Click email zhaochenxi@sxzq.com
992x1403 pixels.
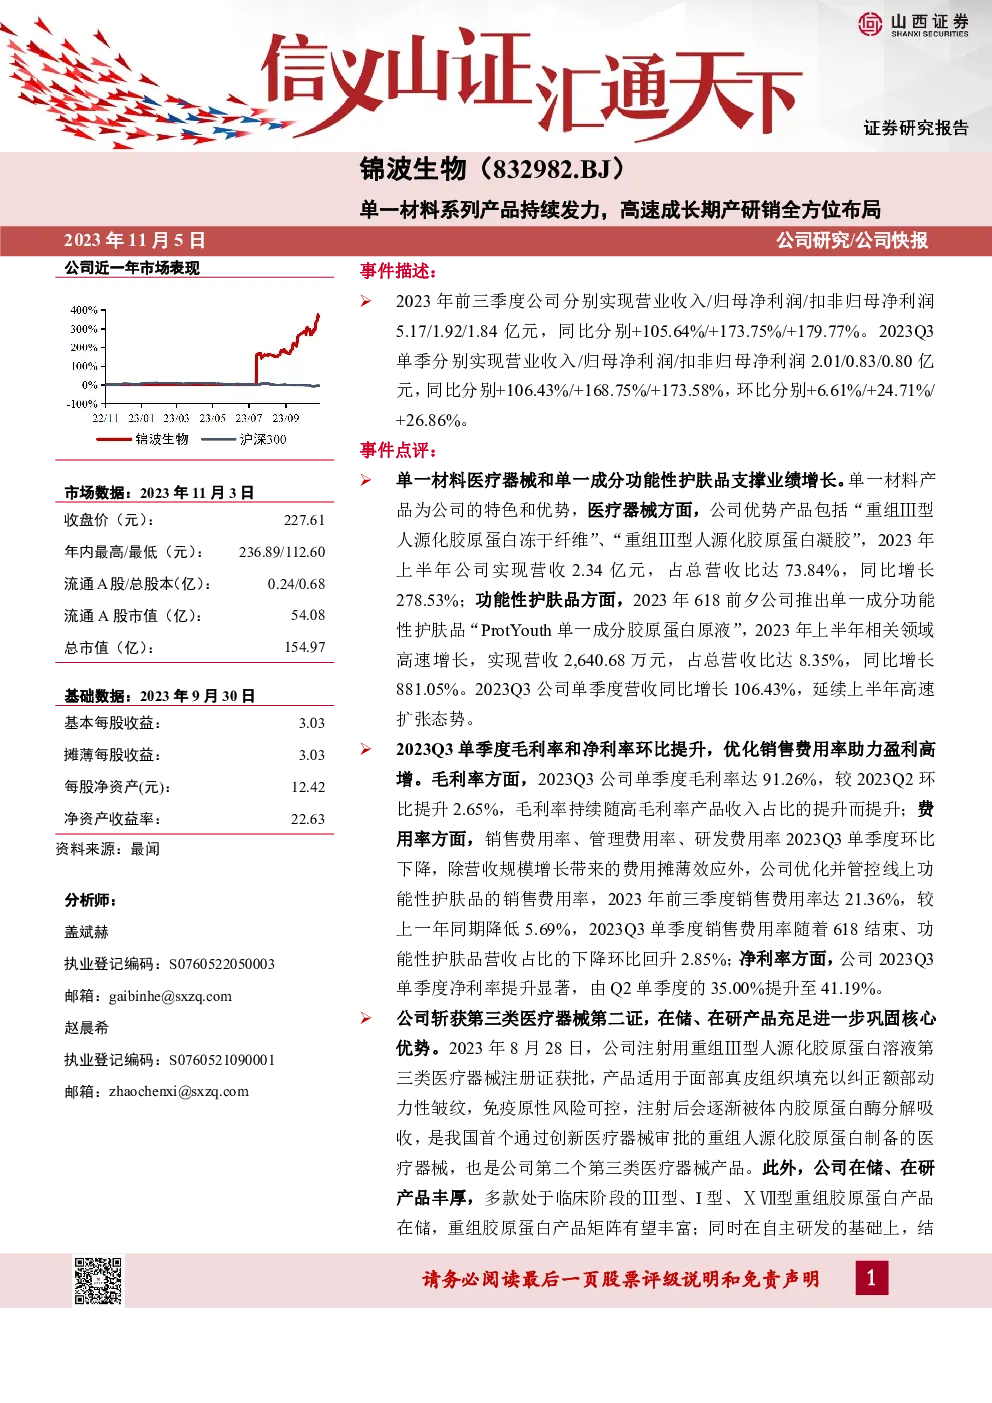pos(178,1091)
